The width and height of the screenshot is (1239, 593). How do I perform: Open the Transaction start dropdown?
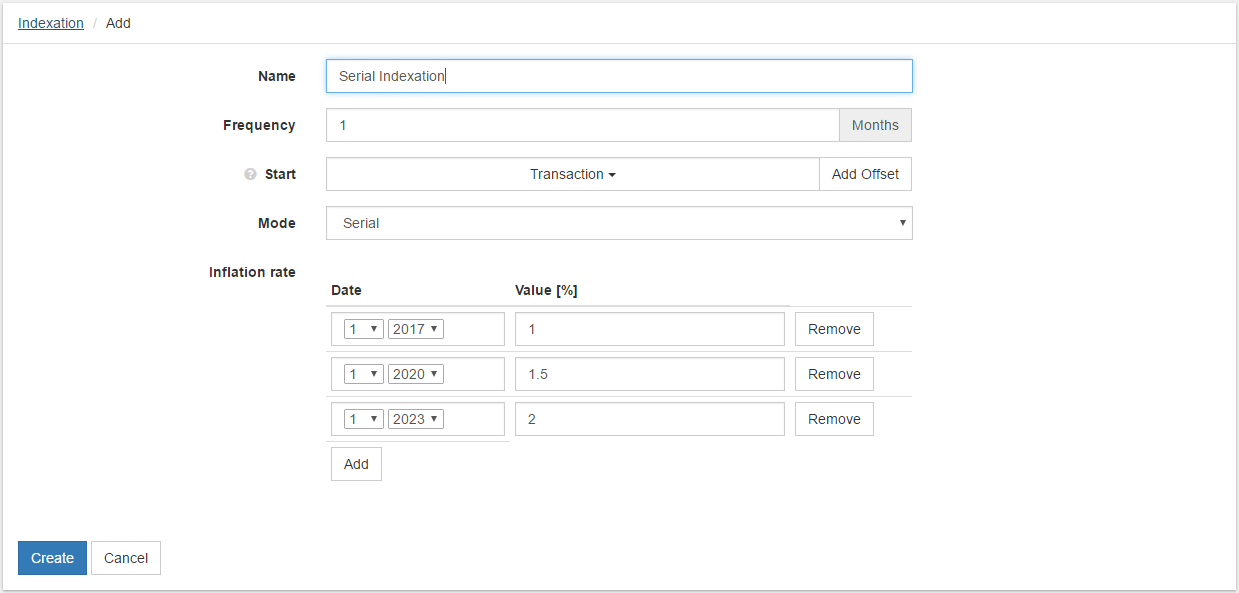pyautogui.click(x=572, y=174)
